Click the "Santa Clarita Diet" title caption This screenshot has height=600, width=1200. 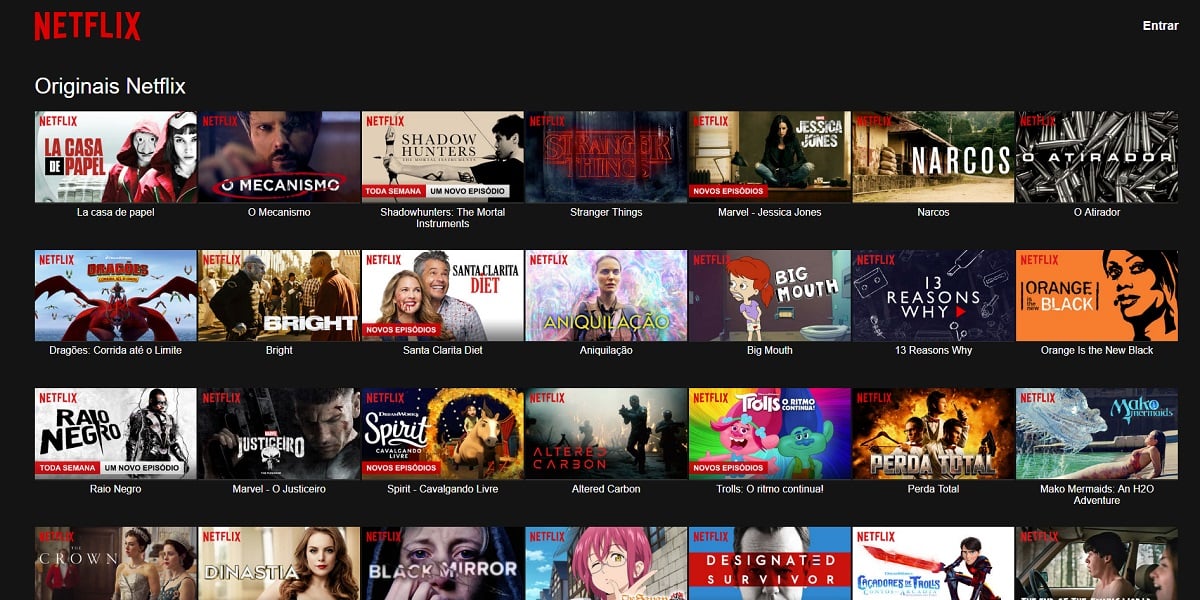click(x=443, y=351)
